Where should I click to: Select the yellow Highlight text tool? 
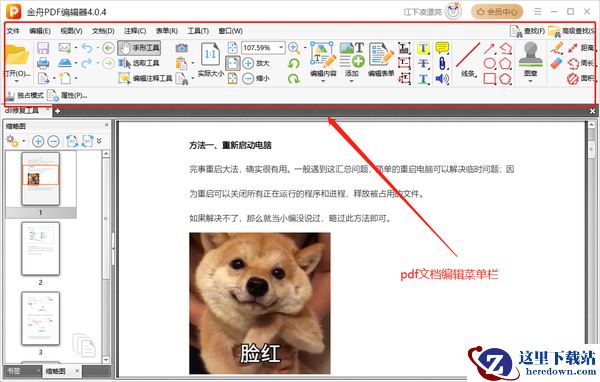[423, 48]
